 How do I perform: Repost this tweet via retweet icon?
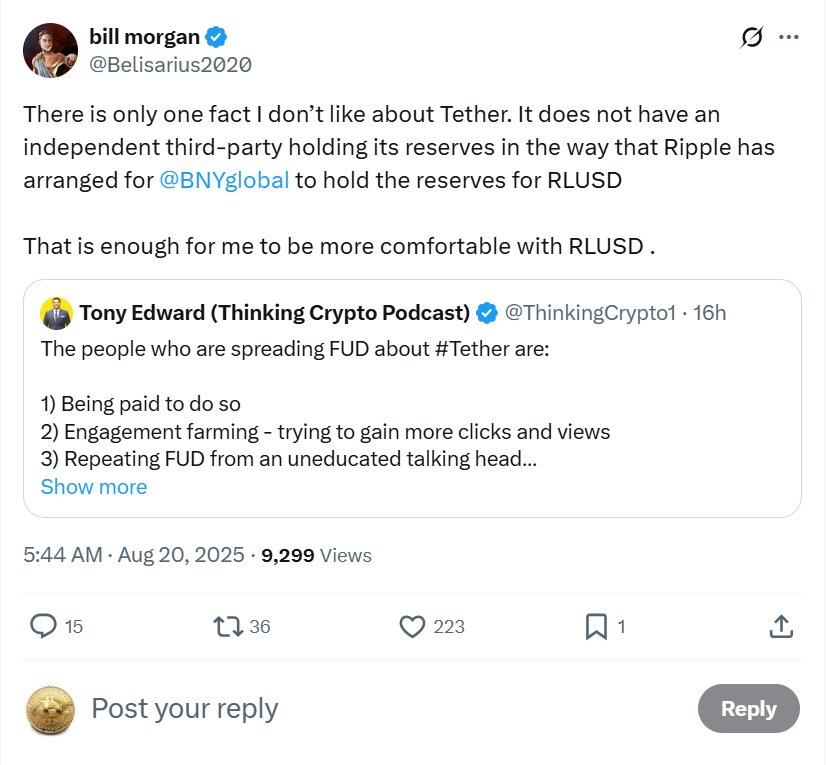point(227,626)
